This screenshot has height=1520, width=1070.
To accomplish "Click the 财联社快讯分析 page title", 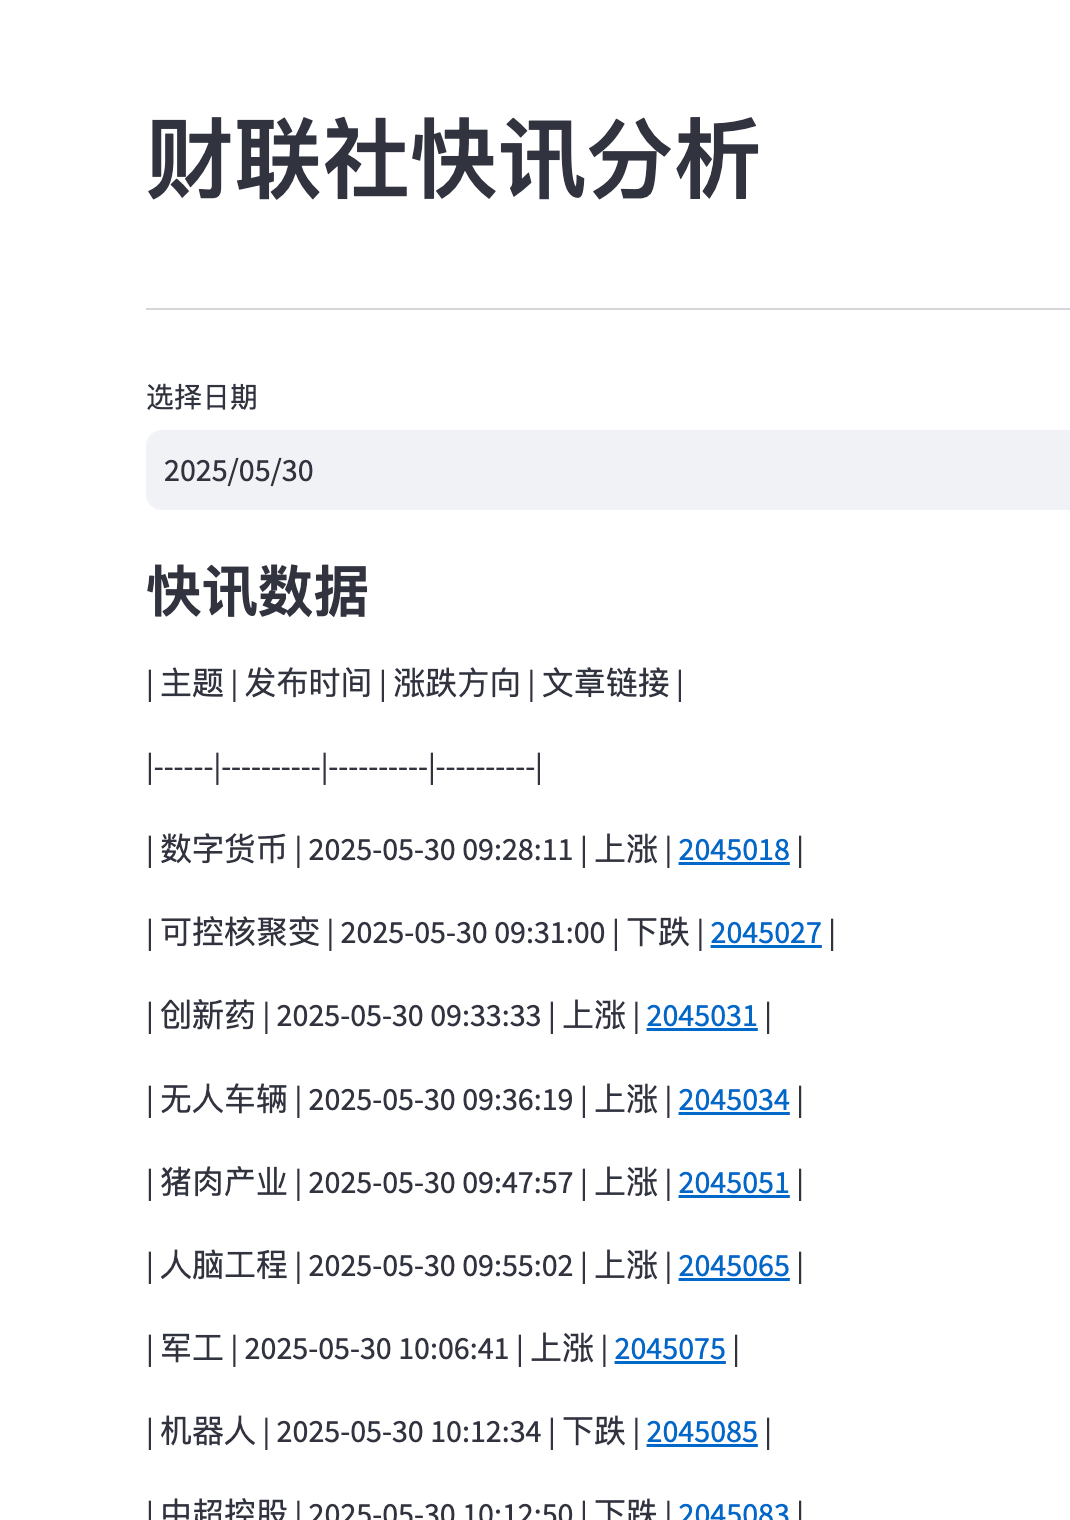I will (x=454, y=160).
